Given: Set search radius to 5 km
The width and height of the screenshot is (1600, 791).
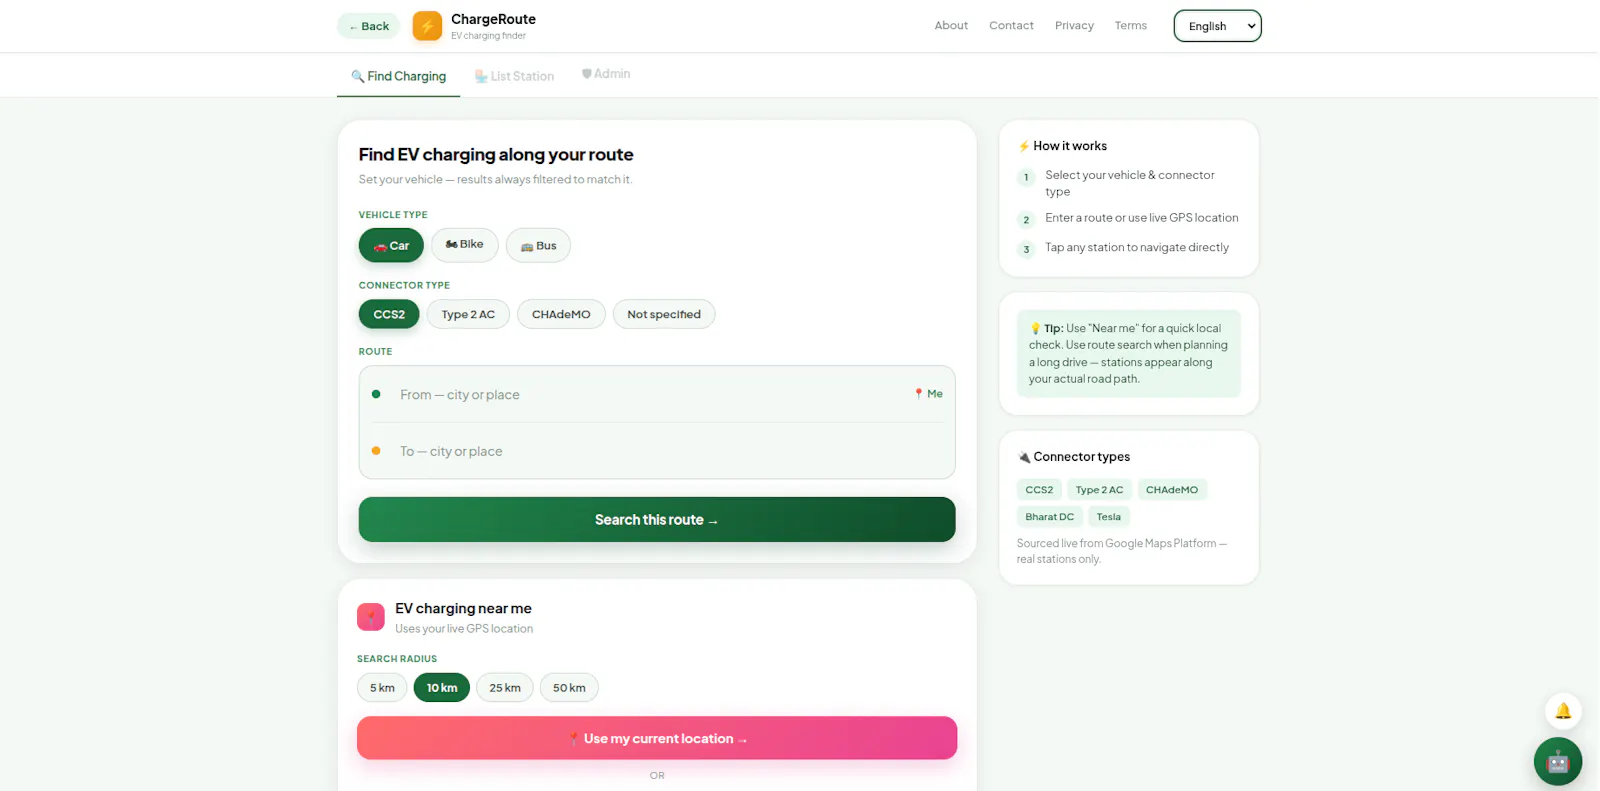Looking at the screenshot, I should [382, 688].
